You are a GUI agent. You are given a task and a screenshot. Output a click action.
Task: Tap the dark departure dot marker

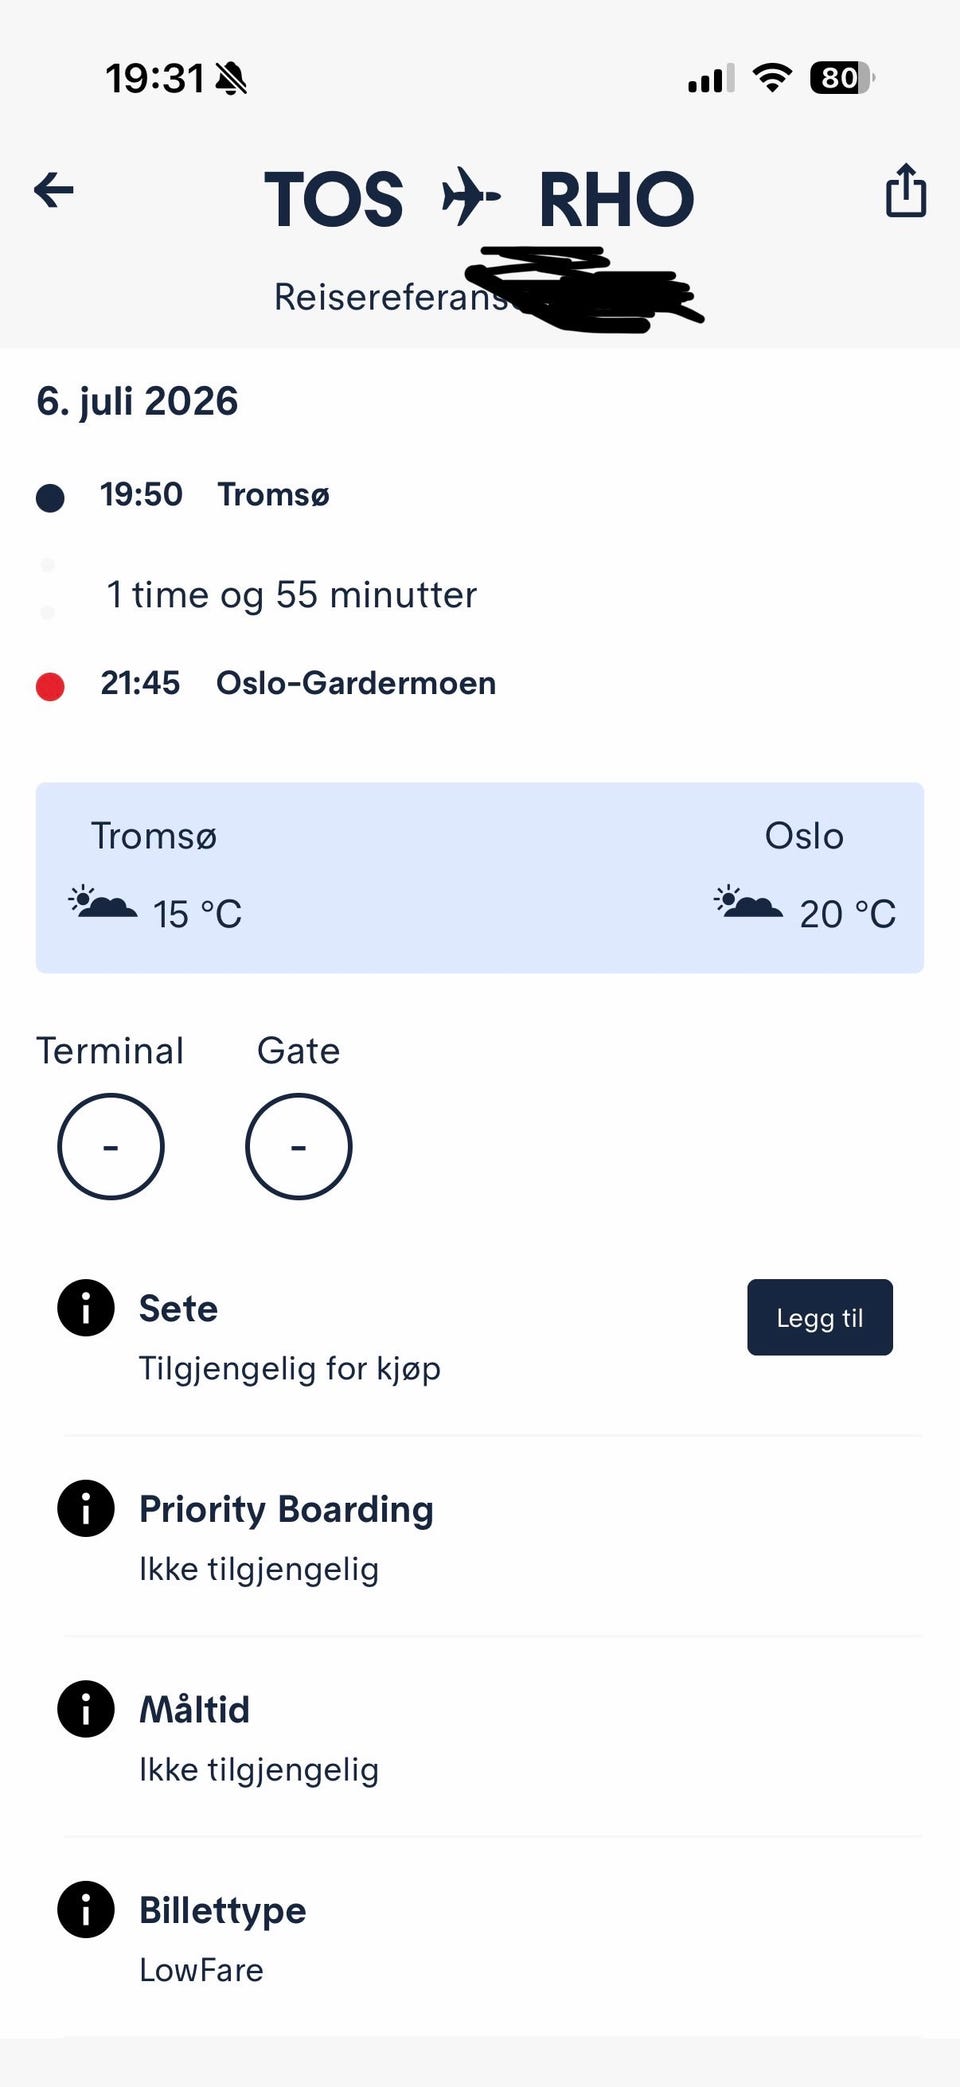[x=50, y=498]
